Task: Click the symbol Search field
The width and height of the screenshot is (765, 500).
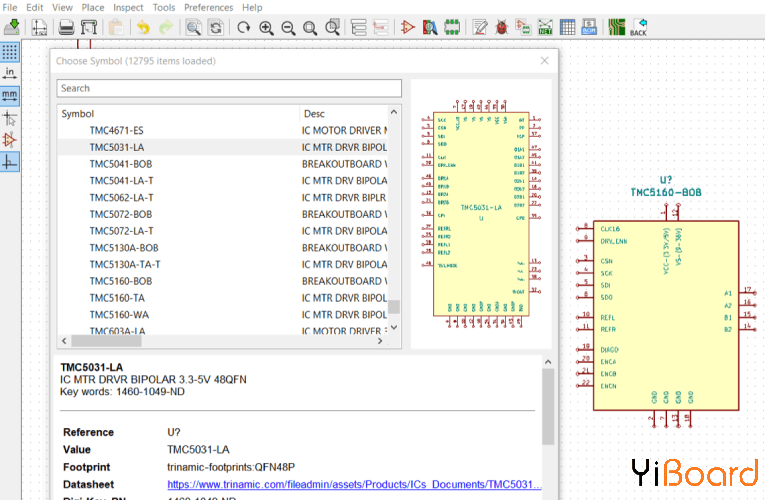Action: click(229, 88)
